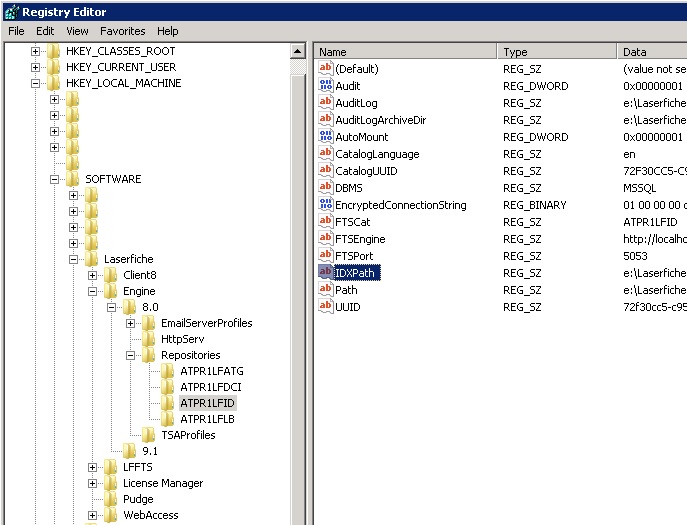Select the WebAccess key label
This screenshot has width=687, height=525.
(151, 515)
